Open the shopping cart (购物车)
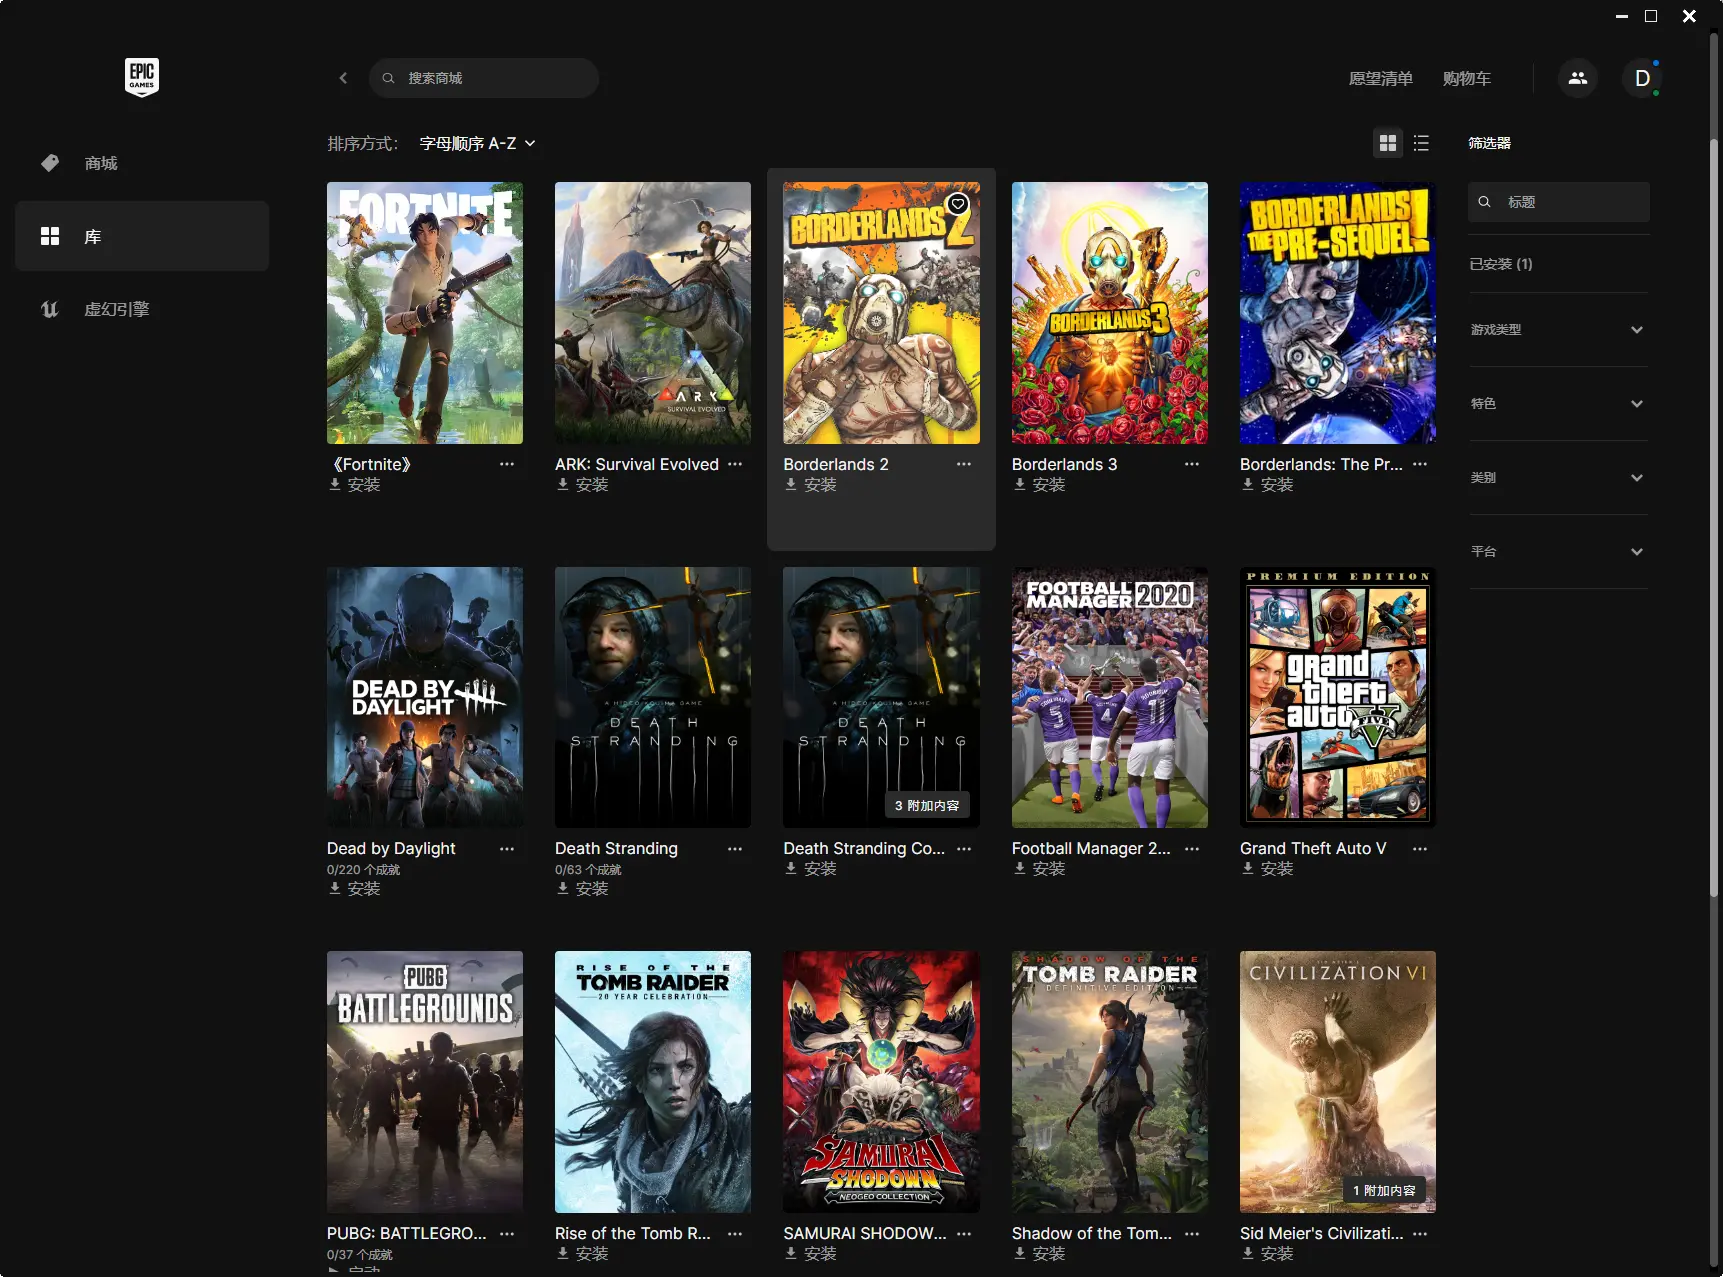This screenshot has height=1277, width=1723. click(1466, 78)
